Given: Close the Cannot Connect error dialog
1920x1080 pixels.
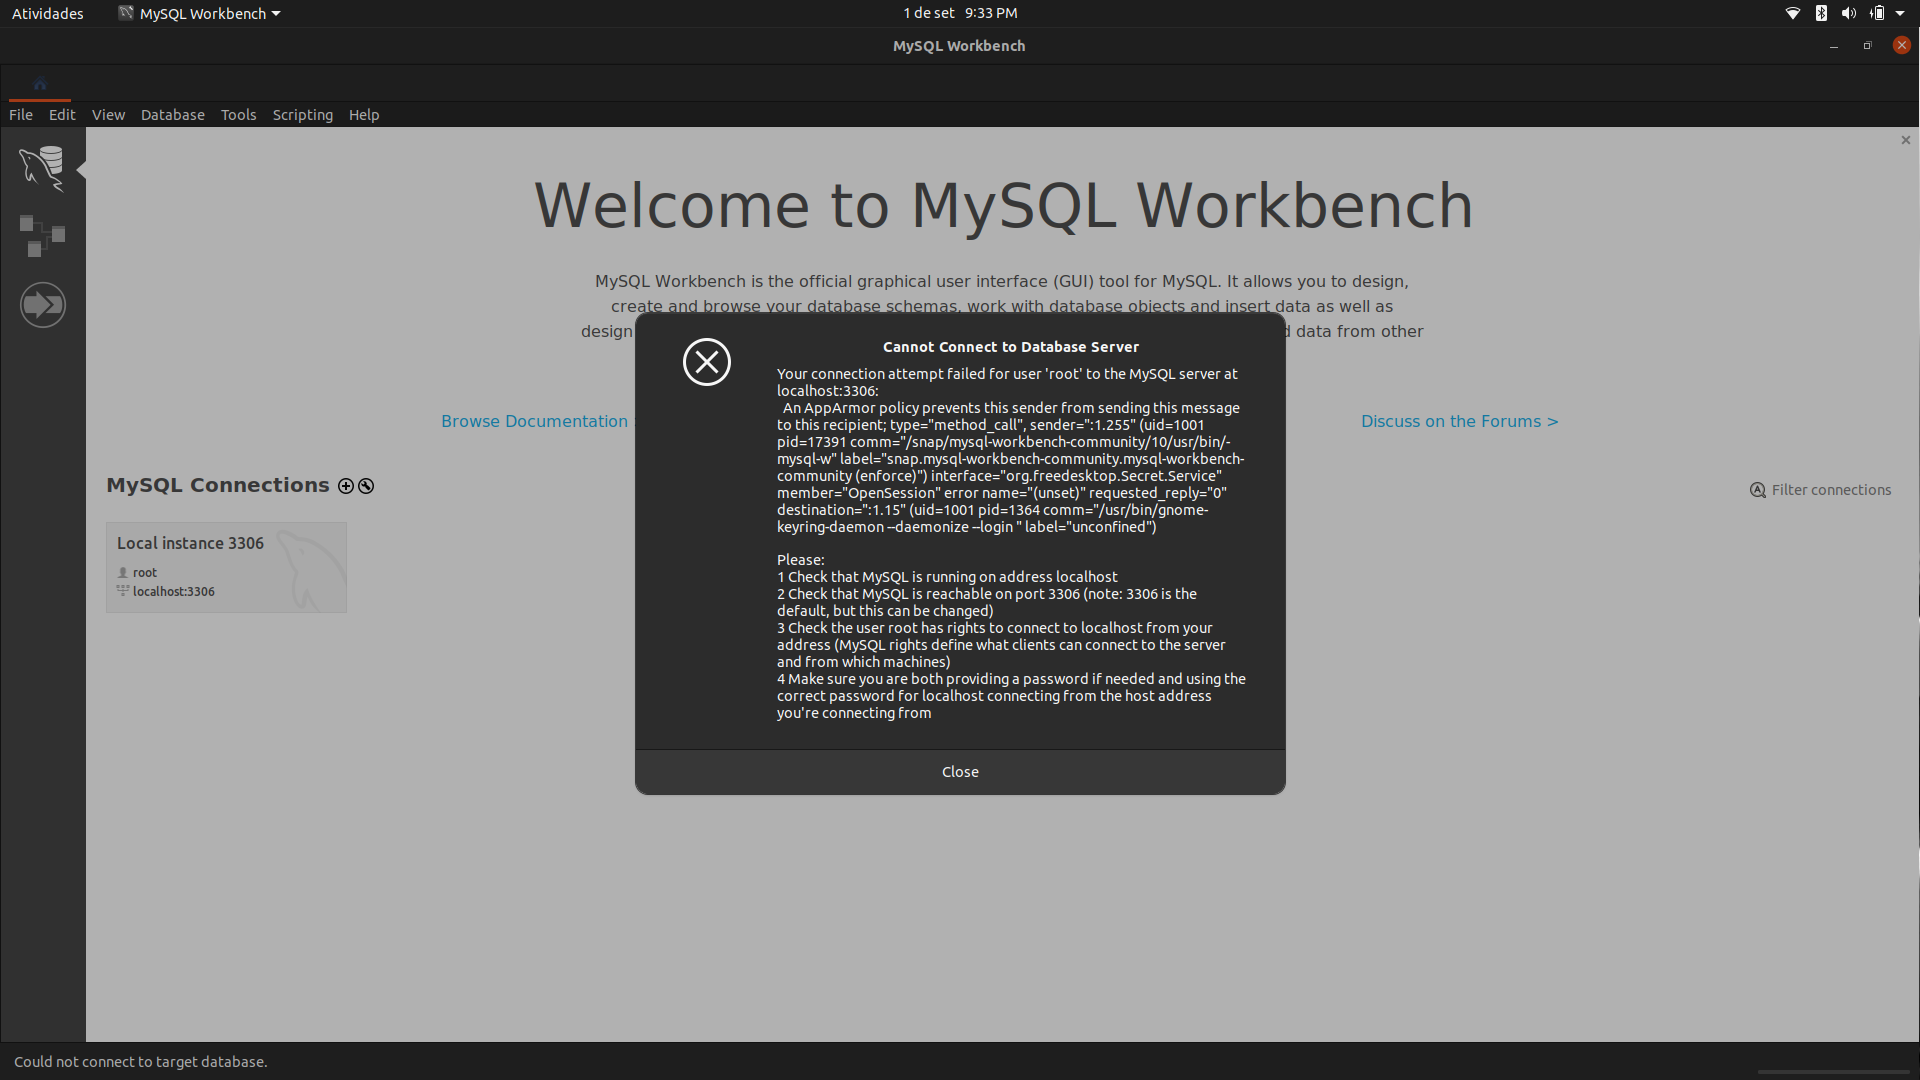Looking at the screenshot, I should 960,772.
